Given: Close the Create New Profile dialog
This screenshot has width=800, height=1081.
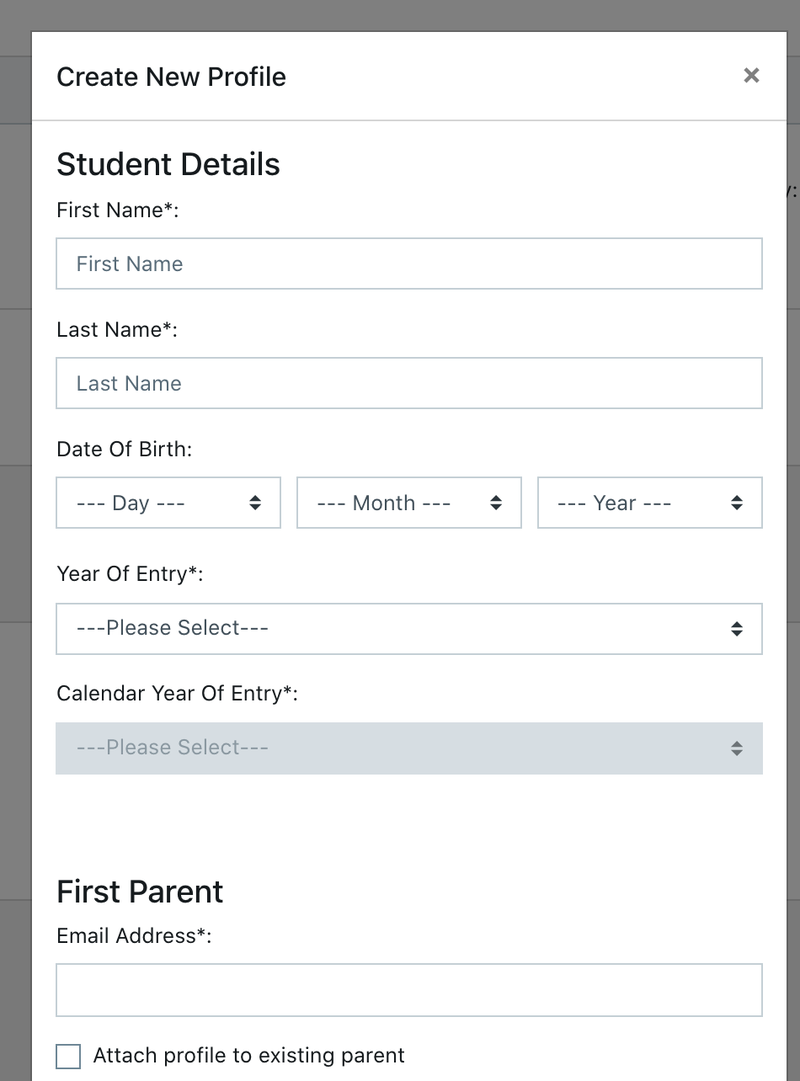Looking at the screenshot, I should point(751,76).
